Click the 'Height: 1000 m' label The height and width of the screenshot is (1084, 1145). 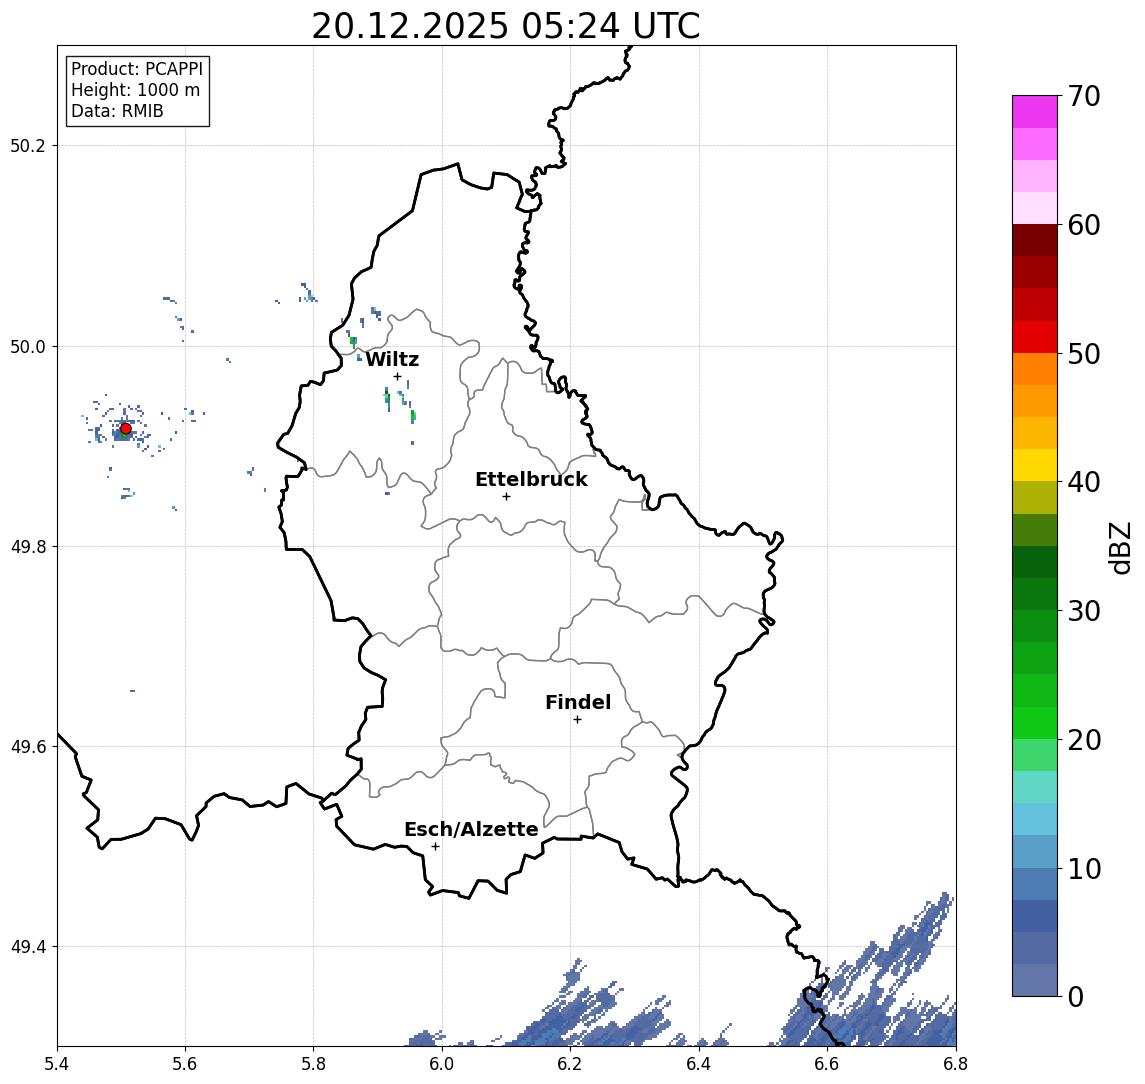coord(135,90)
